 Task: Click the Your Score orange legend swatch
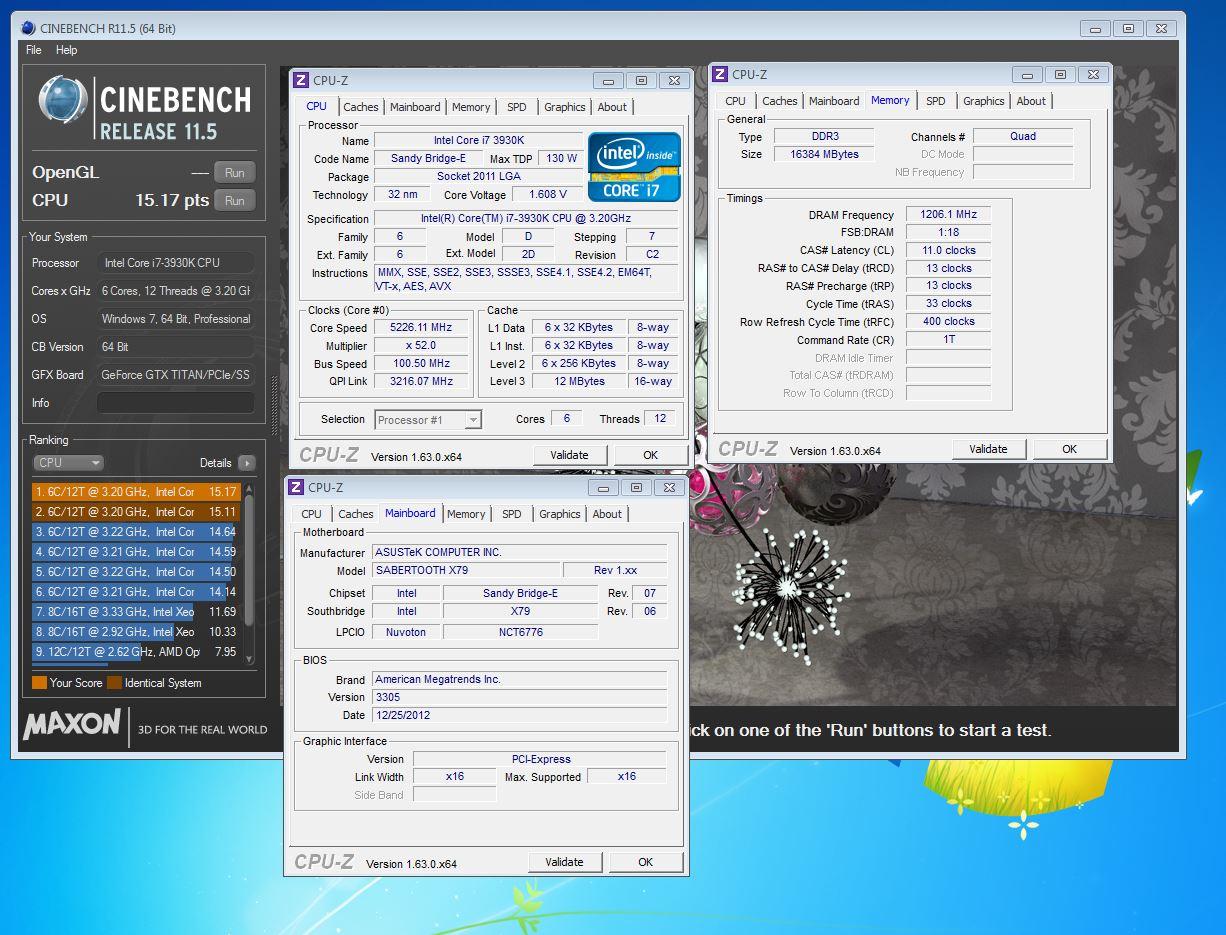click(x=39, y=683)
